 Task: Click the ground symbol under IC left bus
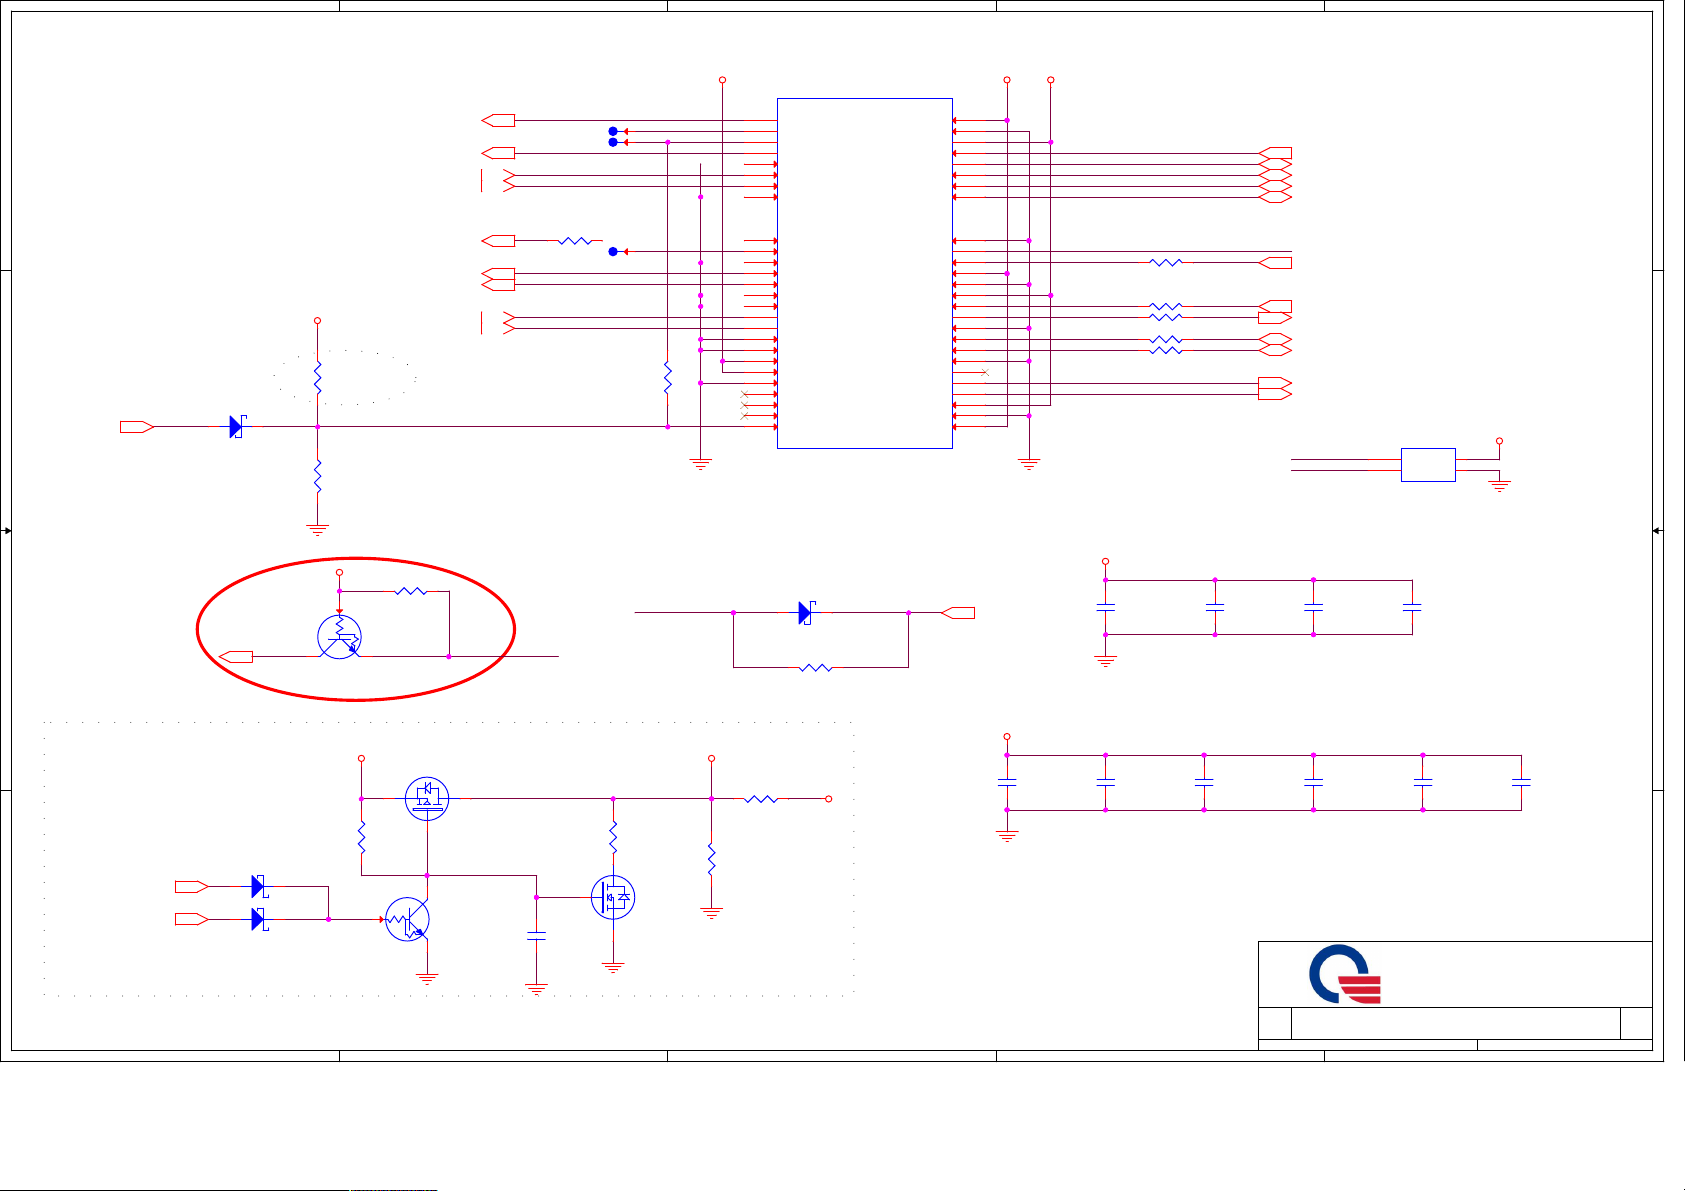point(701,464)
